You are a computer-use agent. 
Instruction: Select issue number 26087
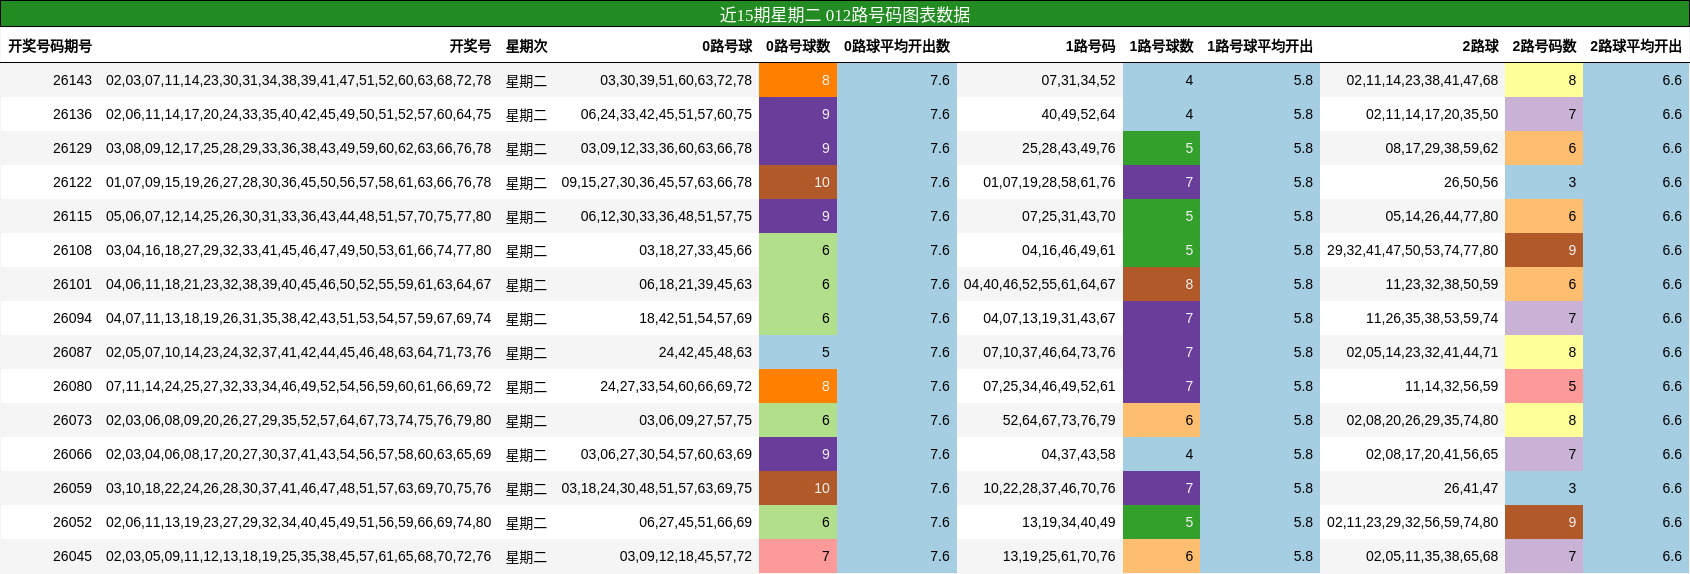tap(72, 352)
